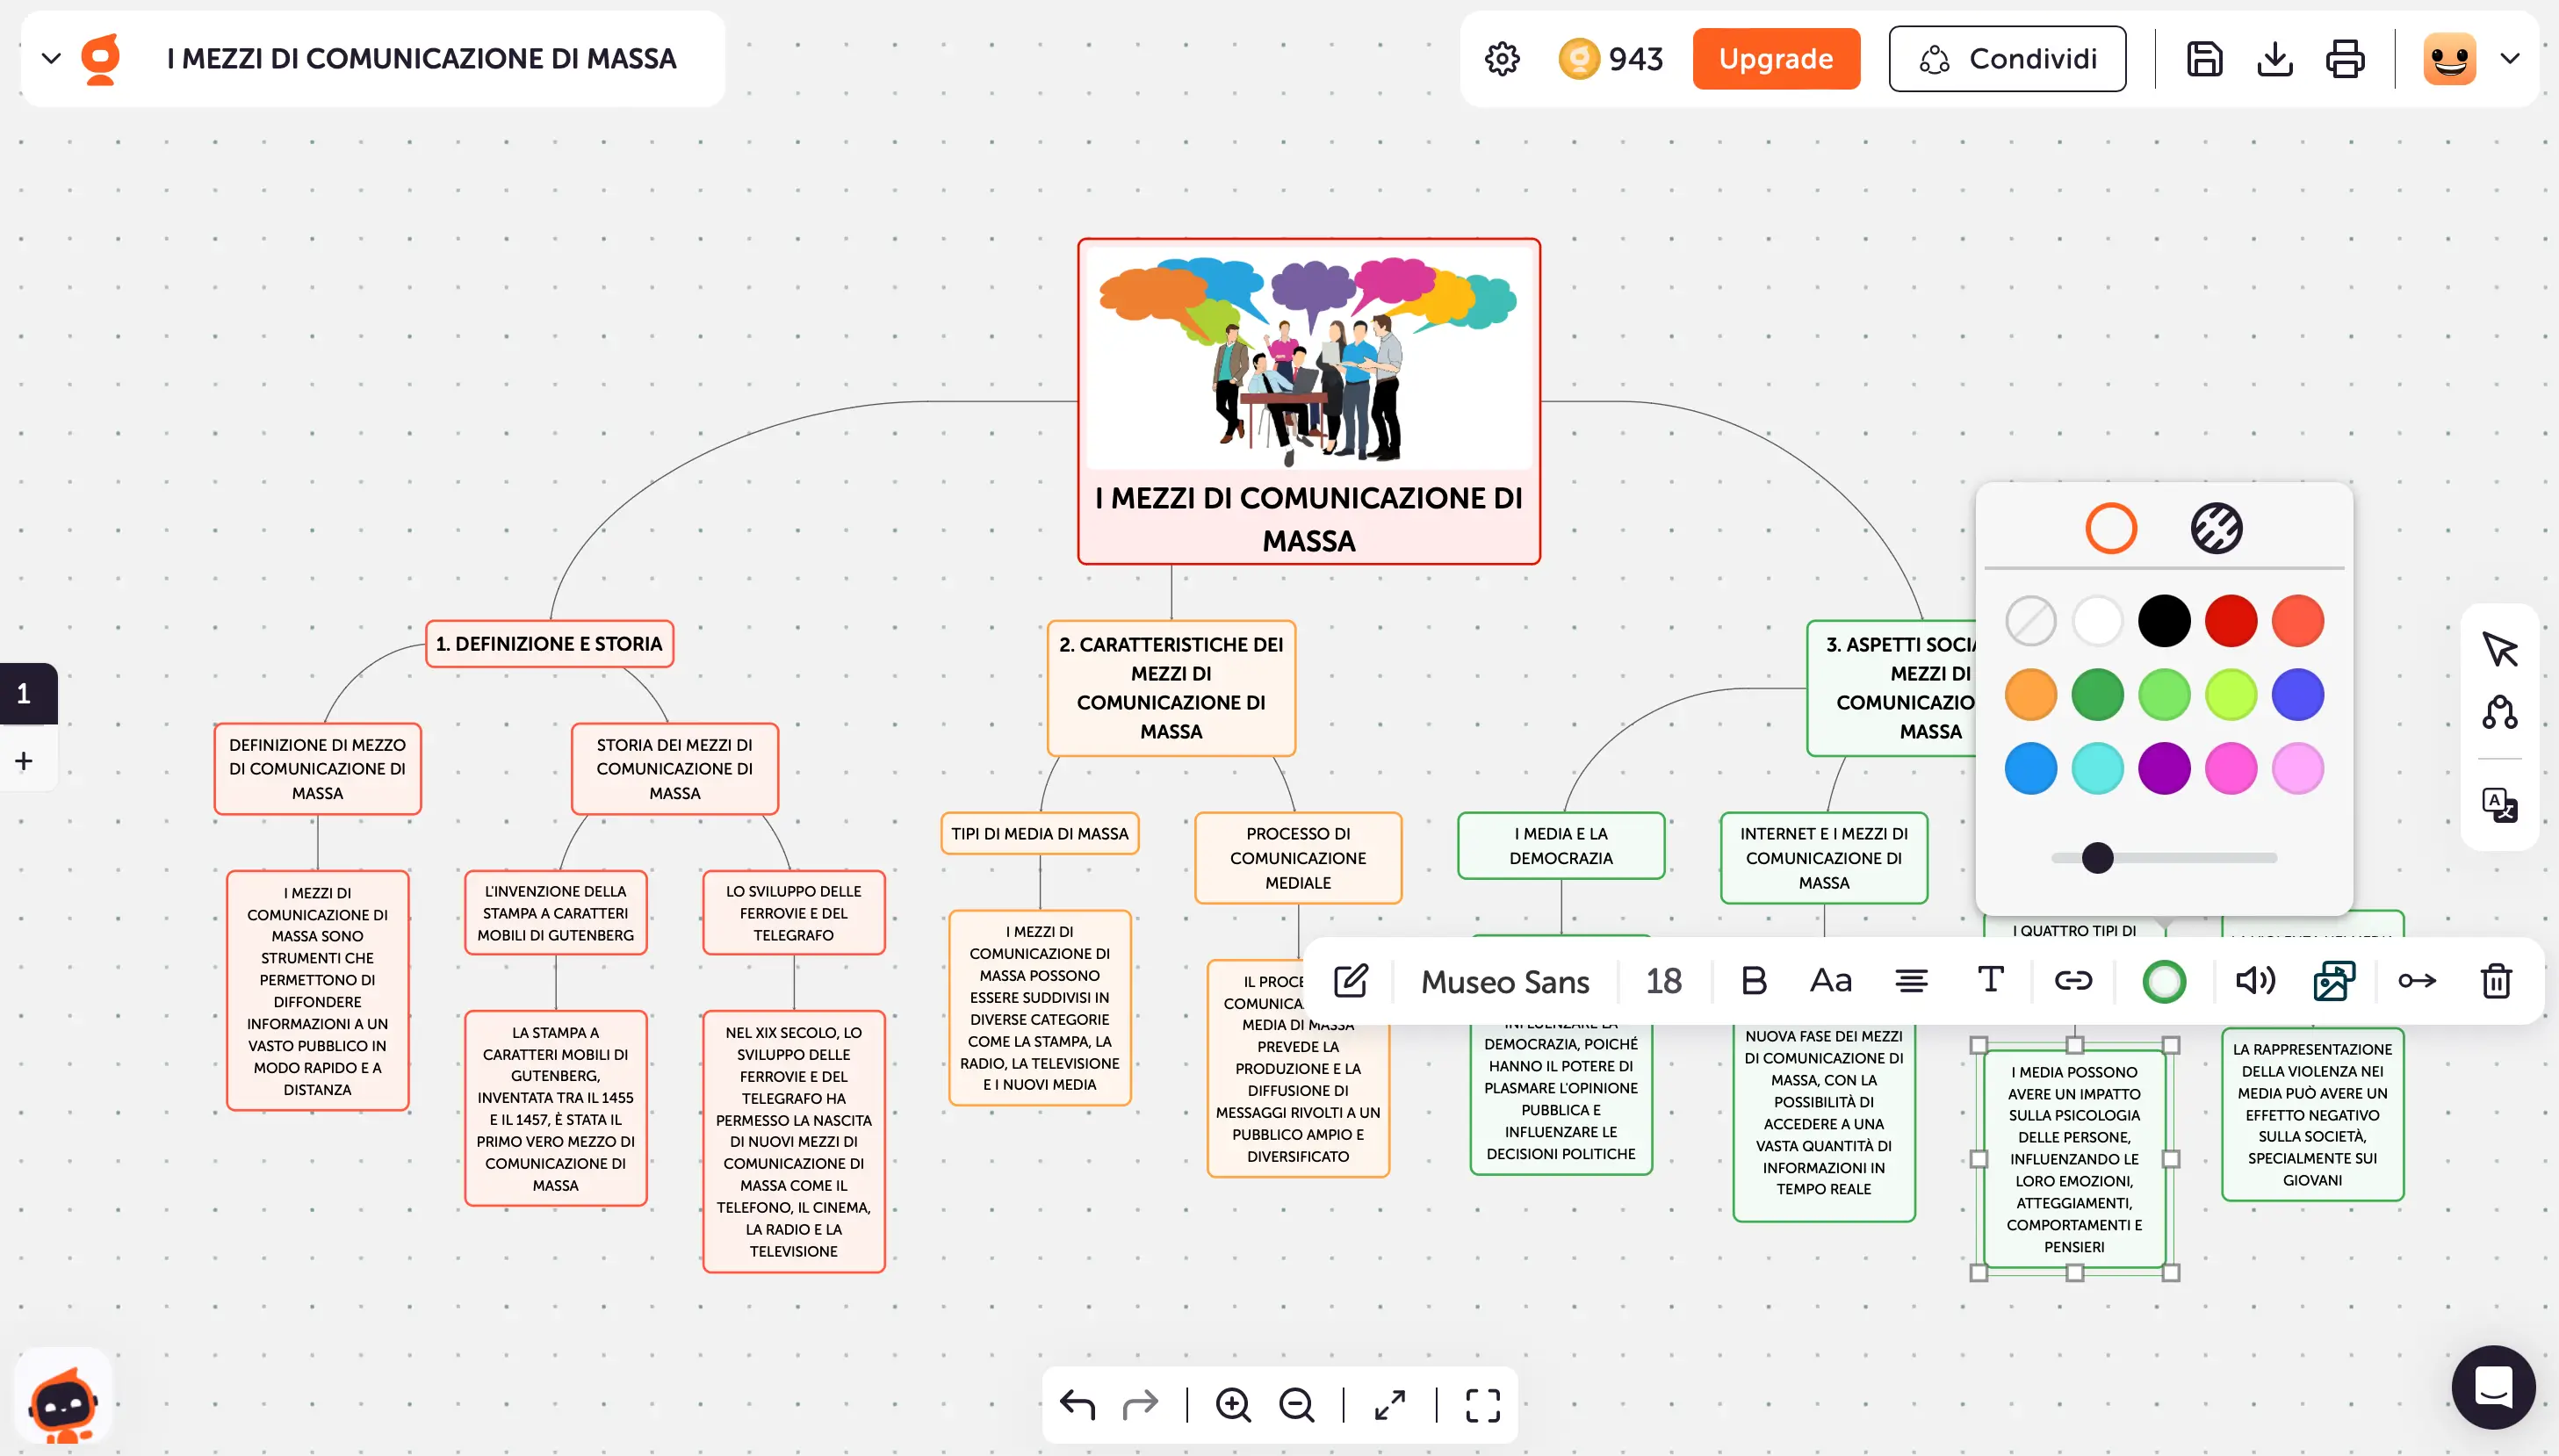Viewport: 2559px width, 1456px height.
Task: Switch to the border color tab
Action: point(2110,528)
